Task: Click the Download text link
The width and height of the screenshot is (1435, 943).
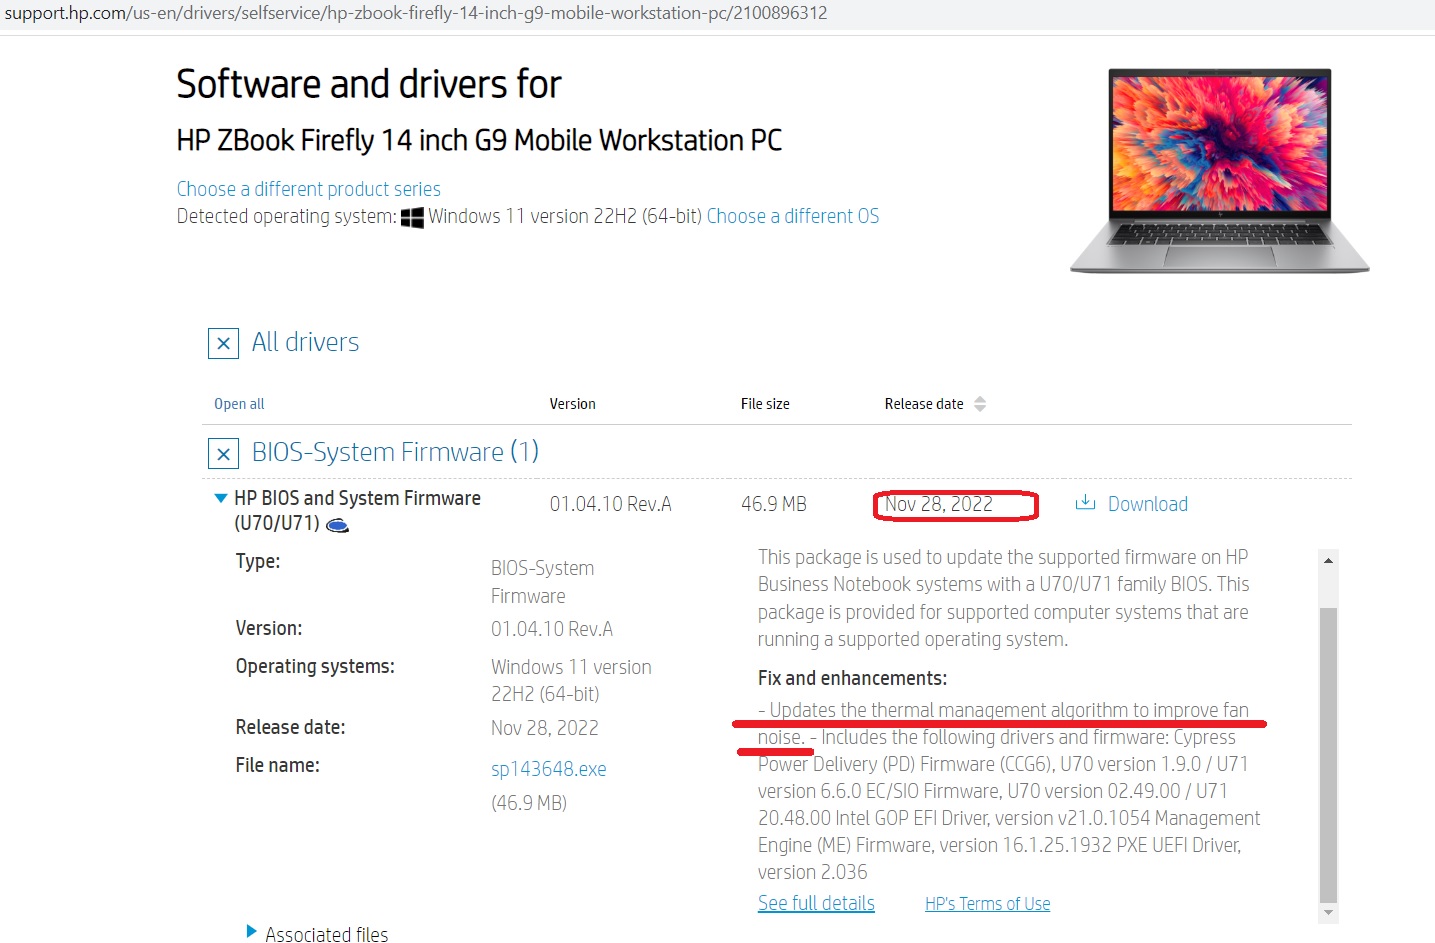Action: (x=1147, y=503)
